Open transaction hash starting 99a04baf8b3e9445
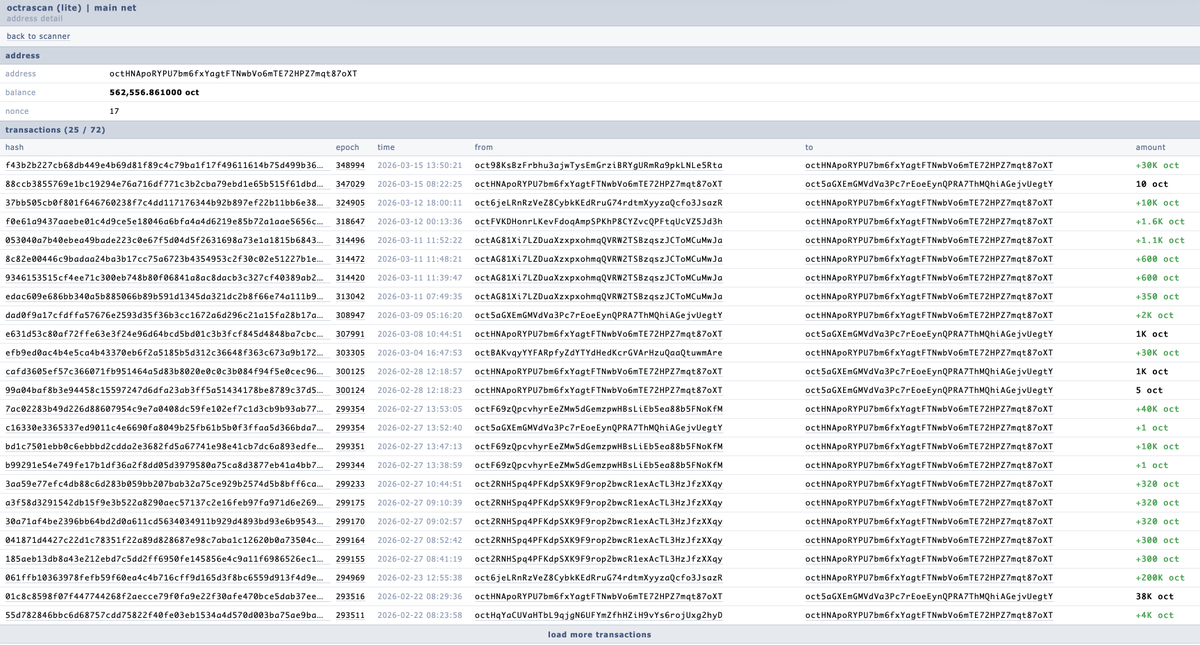The height and width of the screenshot is (645, 1200). tap(165, 390)
